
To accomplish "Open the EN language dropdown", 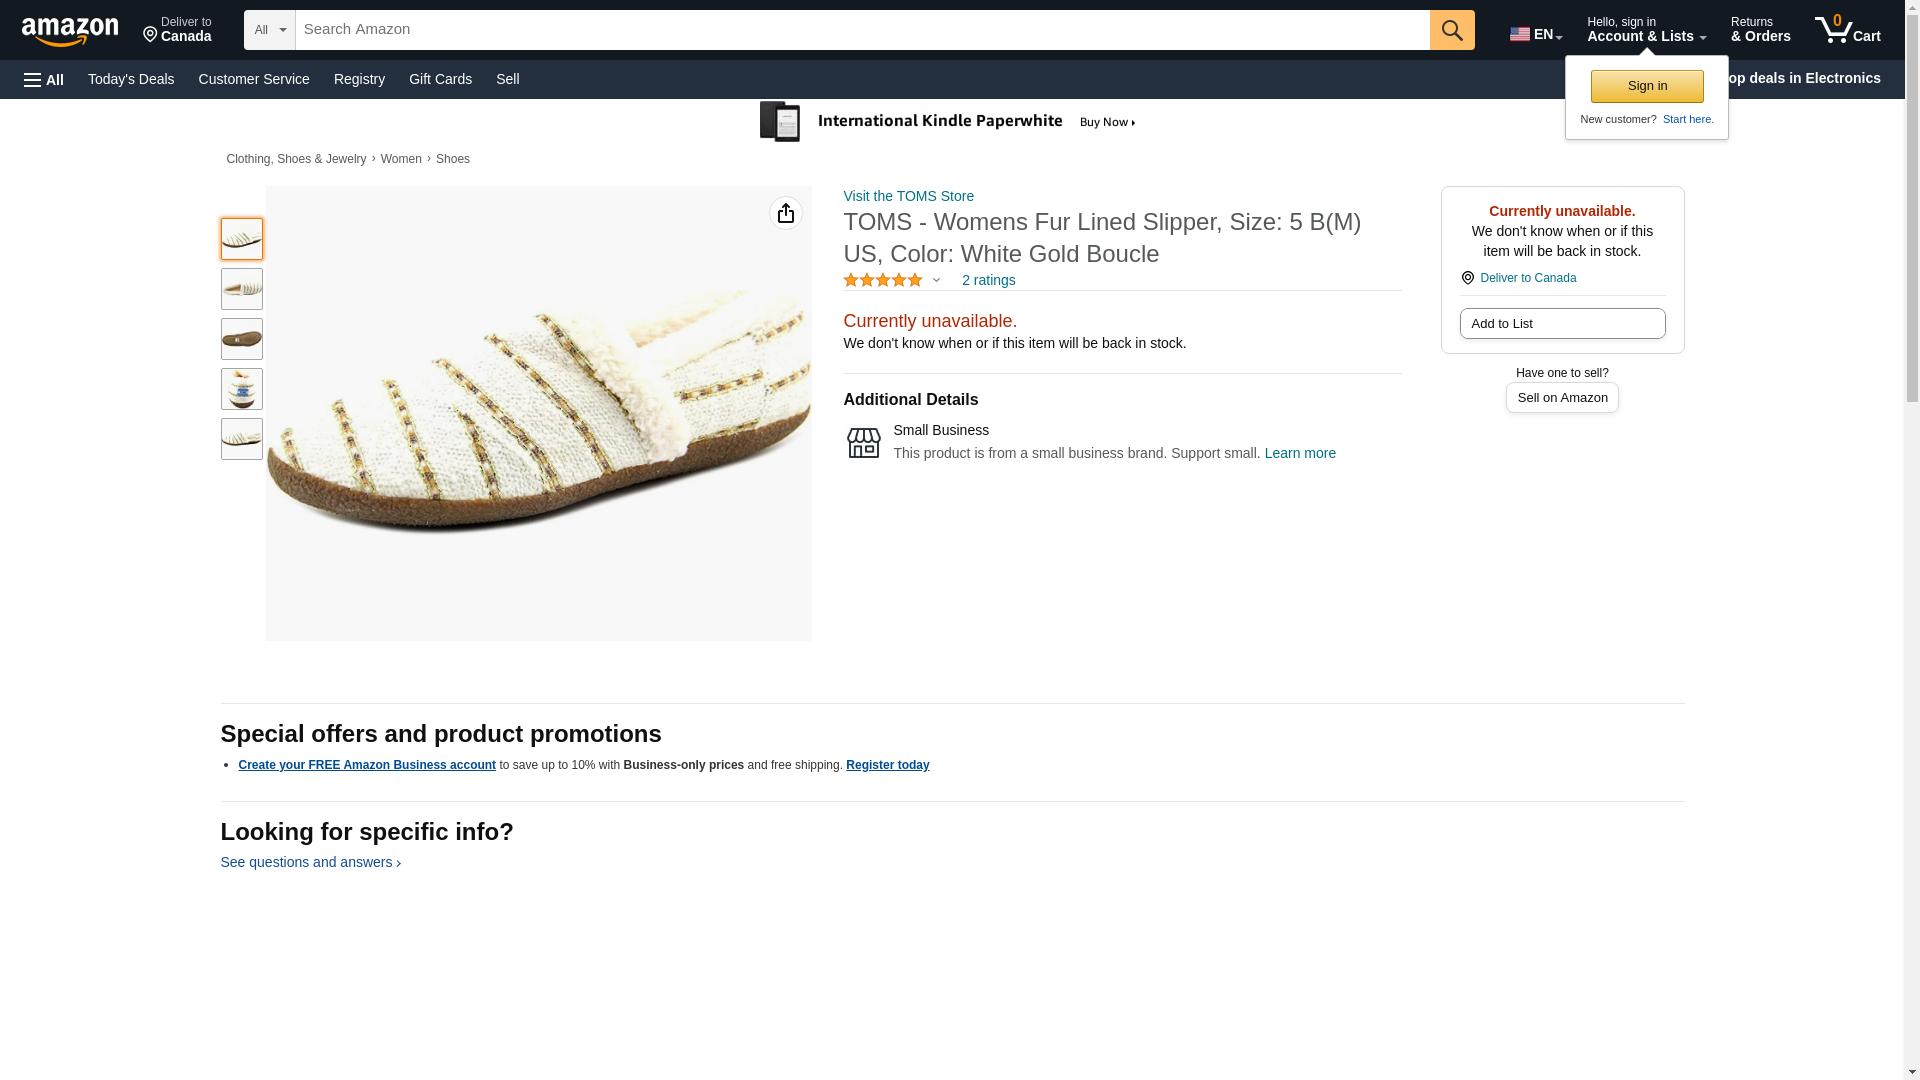I will point(1536,34).
